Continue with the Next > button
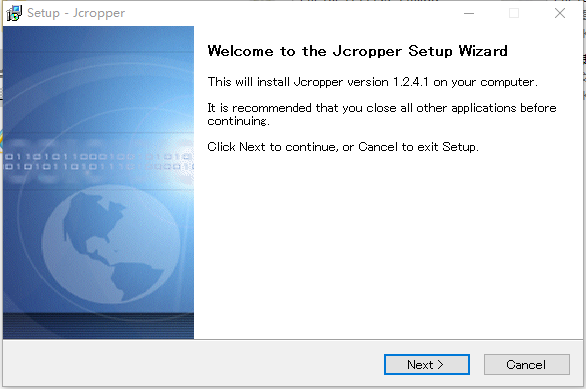The width and height of the screenshot is (586, 389). pos(426,364)
